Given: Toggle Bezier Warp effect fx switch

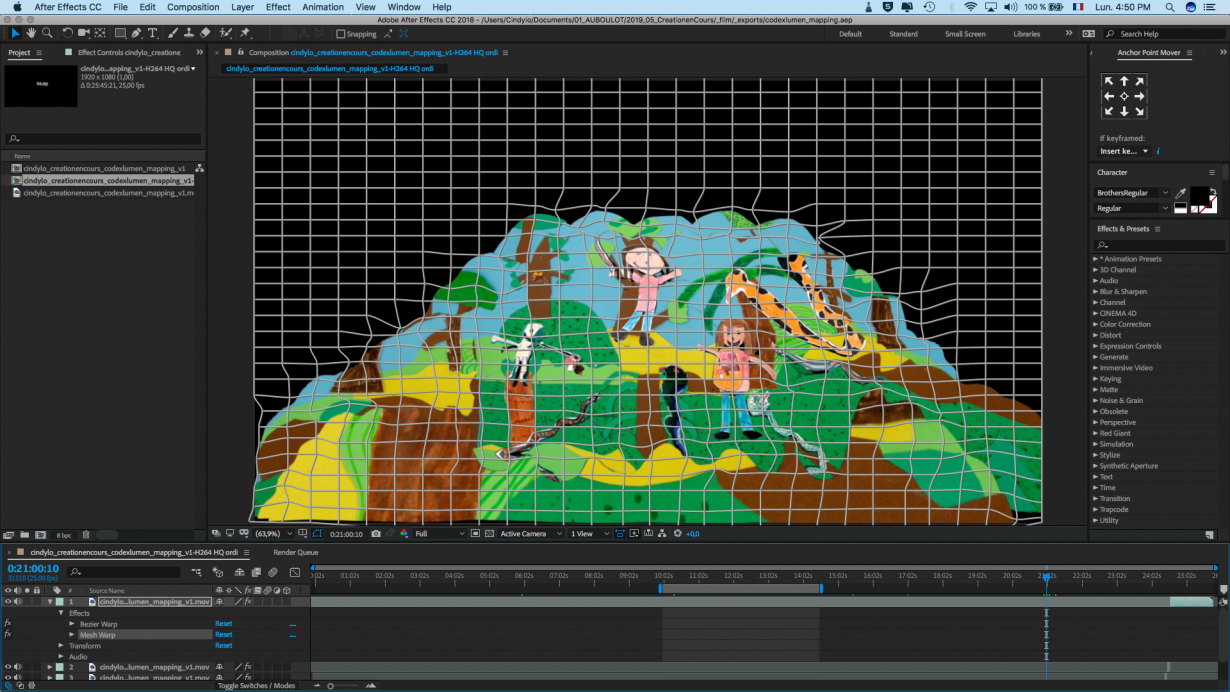Looking at the screenshot, I should point(8,624).
